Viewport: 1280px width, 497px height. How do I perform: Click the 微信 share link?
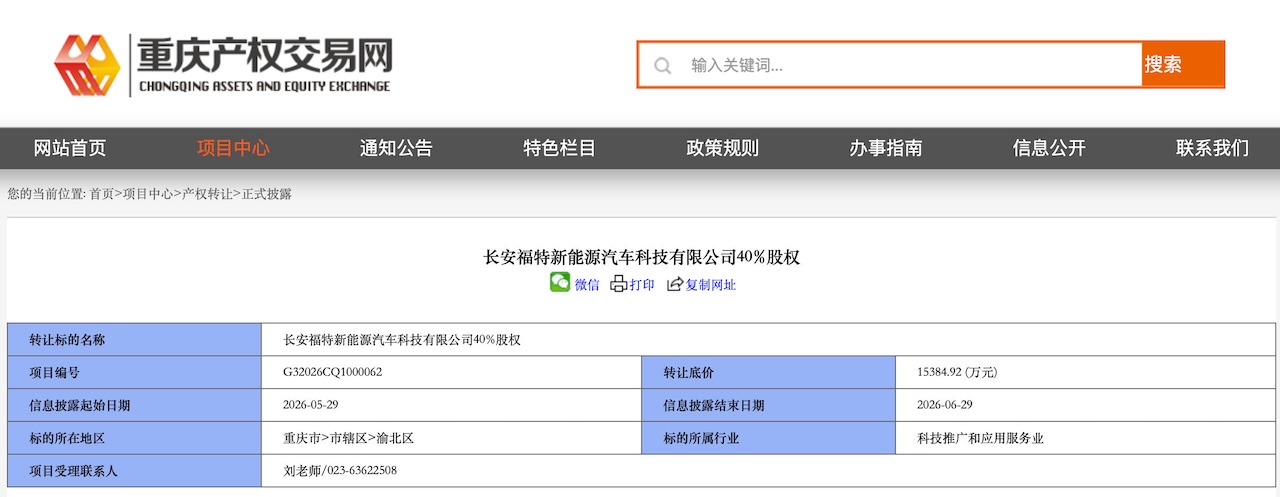(587, 285)
